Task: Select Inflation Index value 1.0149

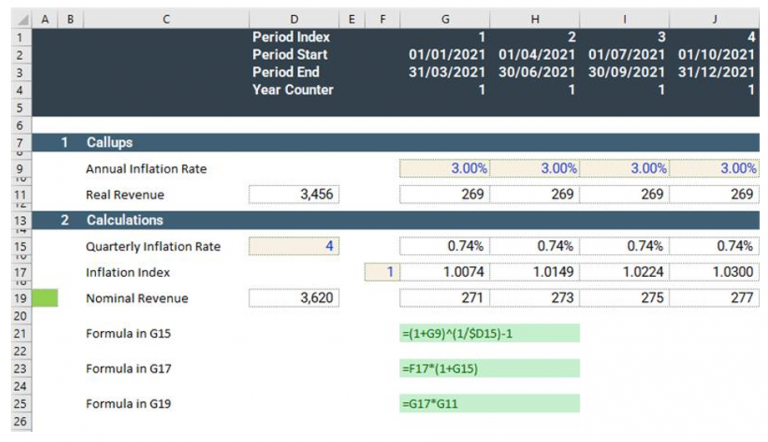Action: pos(535,272)
